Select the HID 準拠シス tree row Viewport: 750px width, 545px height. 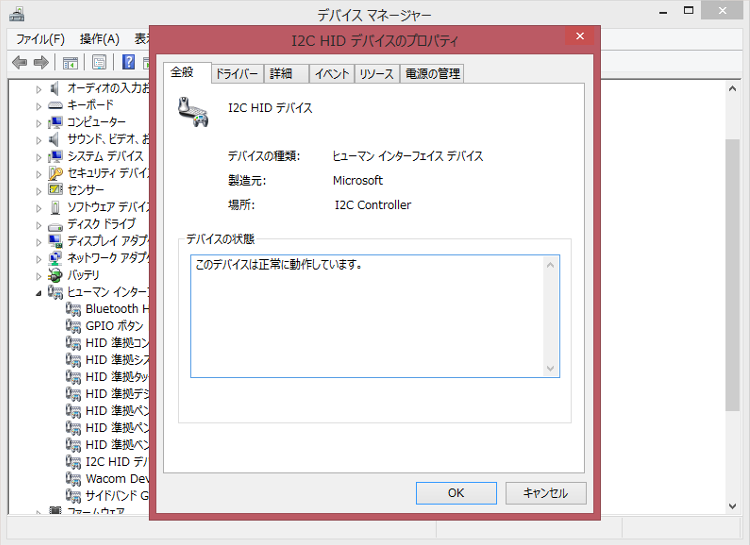108,360
